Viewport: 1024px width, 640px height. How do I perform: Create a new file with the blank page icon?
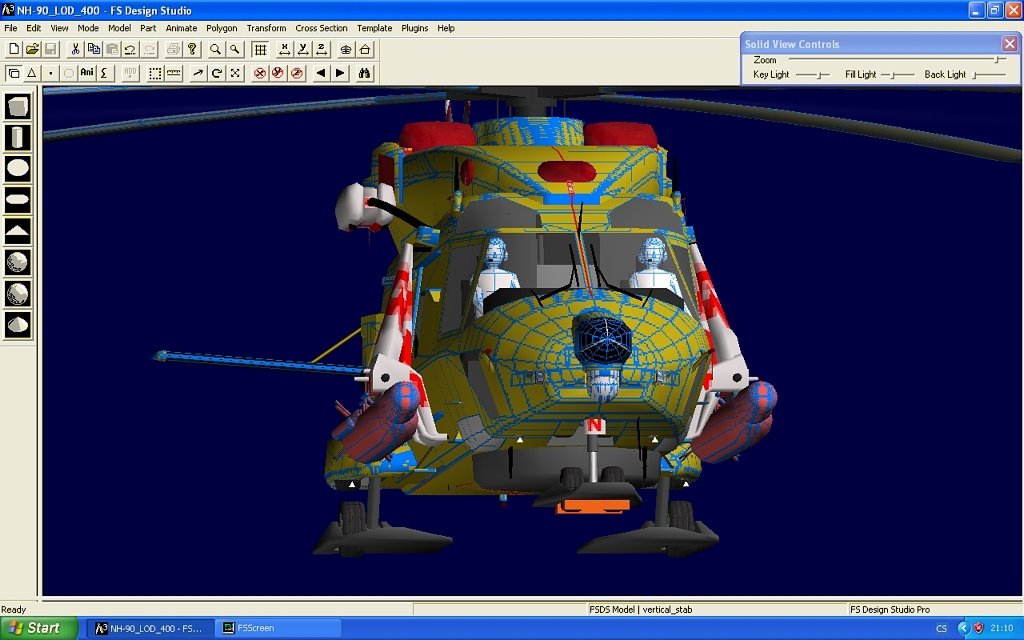point(14,49)
